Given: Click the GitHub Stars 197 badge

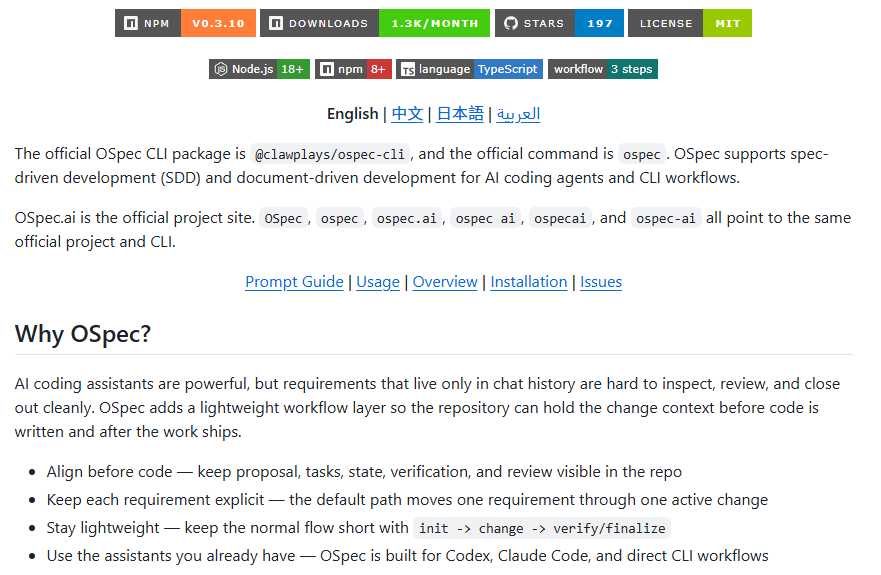Looking at the screenshot, I should point(559,23).
